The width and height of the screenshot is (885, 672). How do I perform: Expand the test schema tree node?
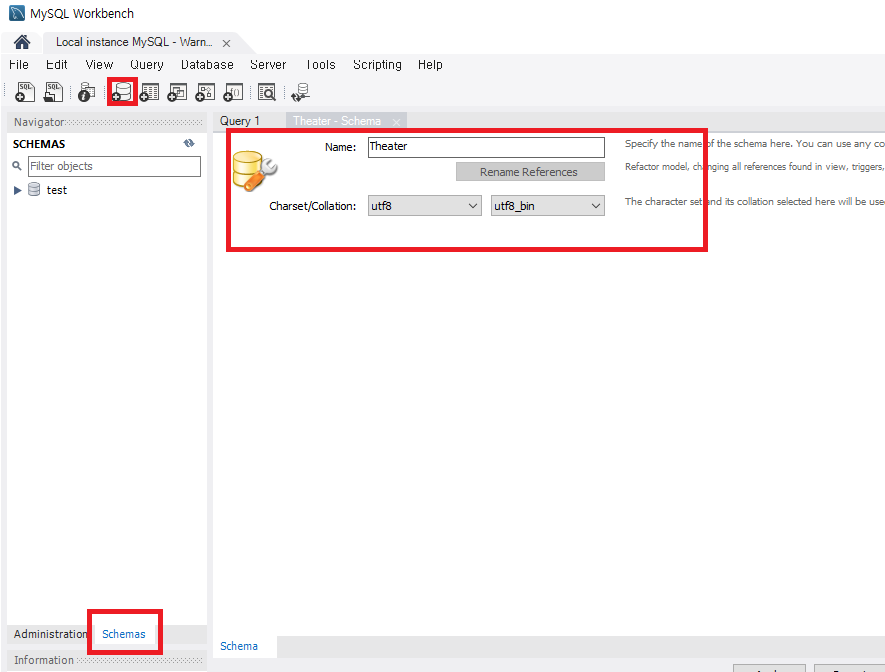(x=17, y=190)
